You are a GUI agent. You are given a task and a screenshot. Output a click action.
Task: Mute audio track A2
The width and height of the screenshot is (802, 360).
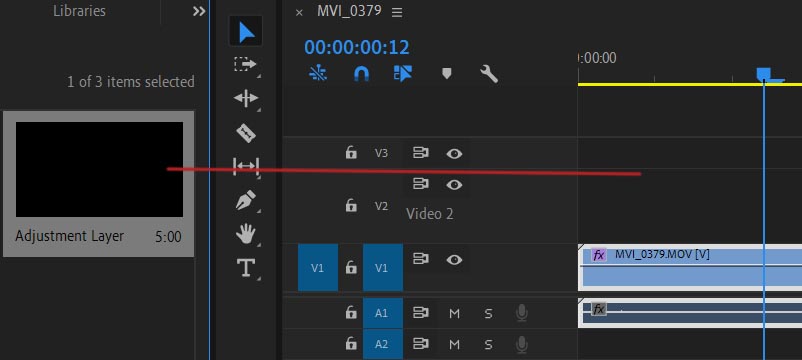454,345
